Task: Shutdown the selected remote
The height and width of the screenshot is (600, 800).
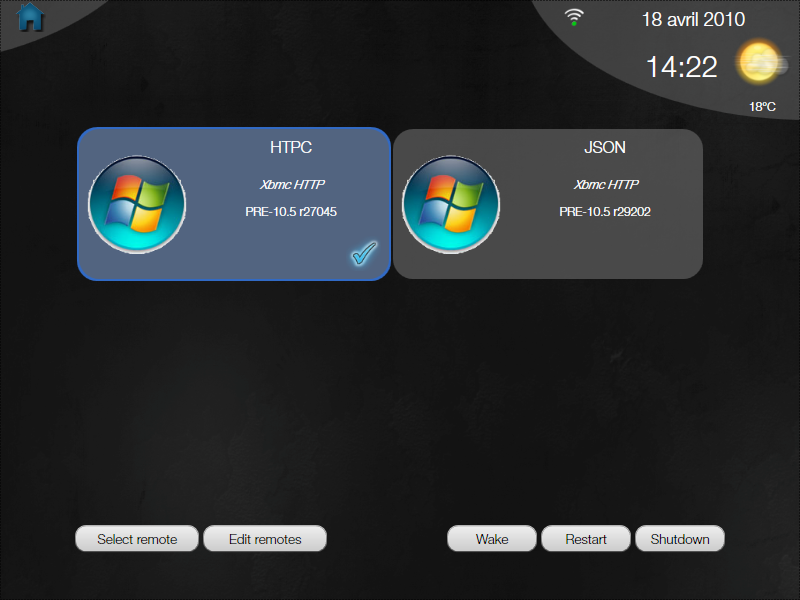Action: point(680,539)
